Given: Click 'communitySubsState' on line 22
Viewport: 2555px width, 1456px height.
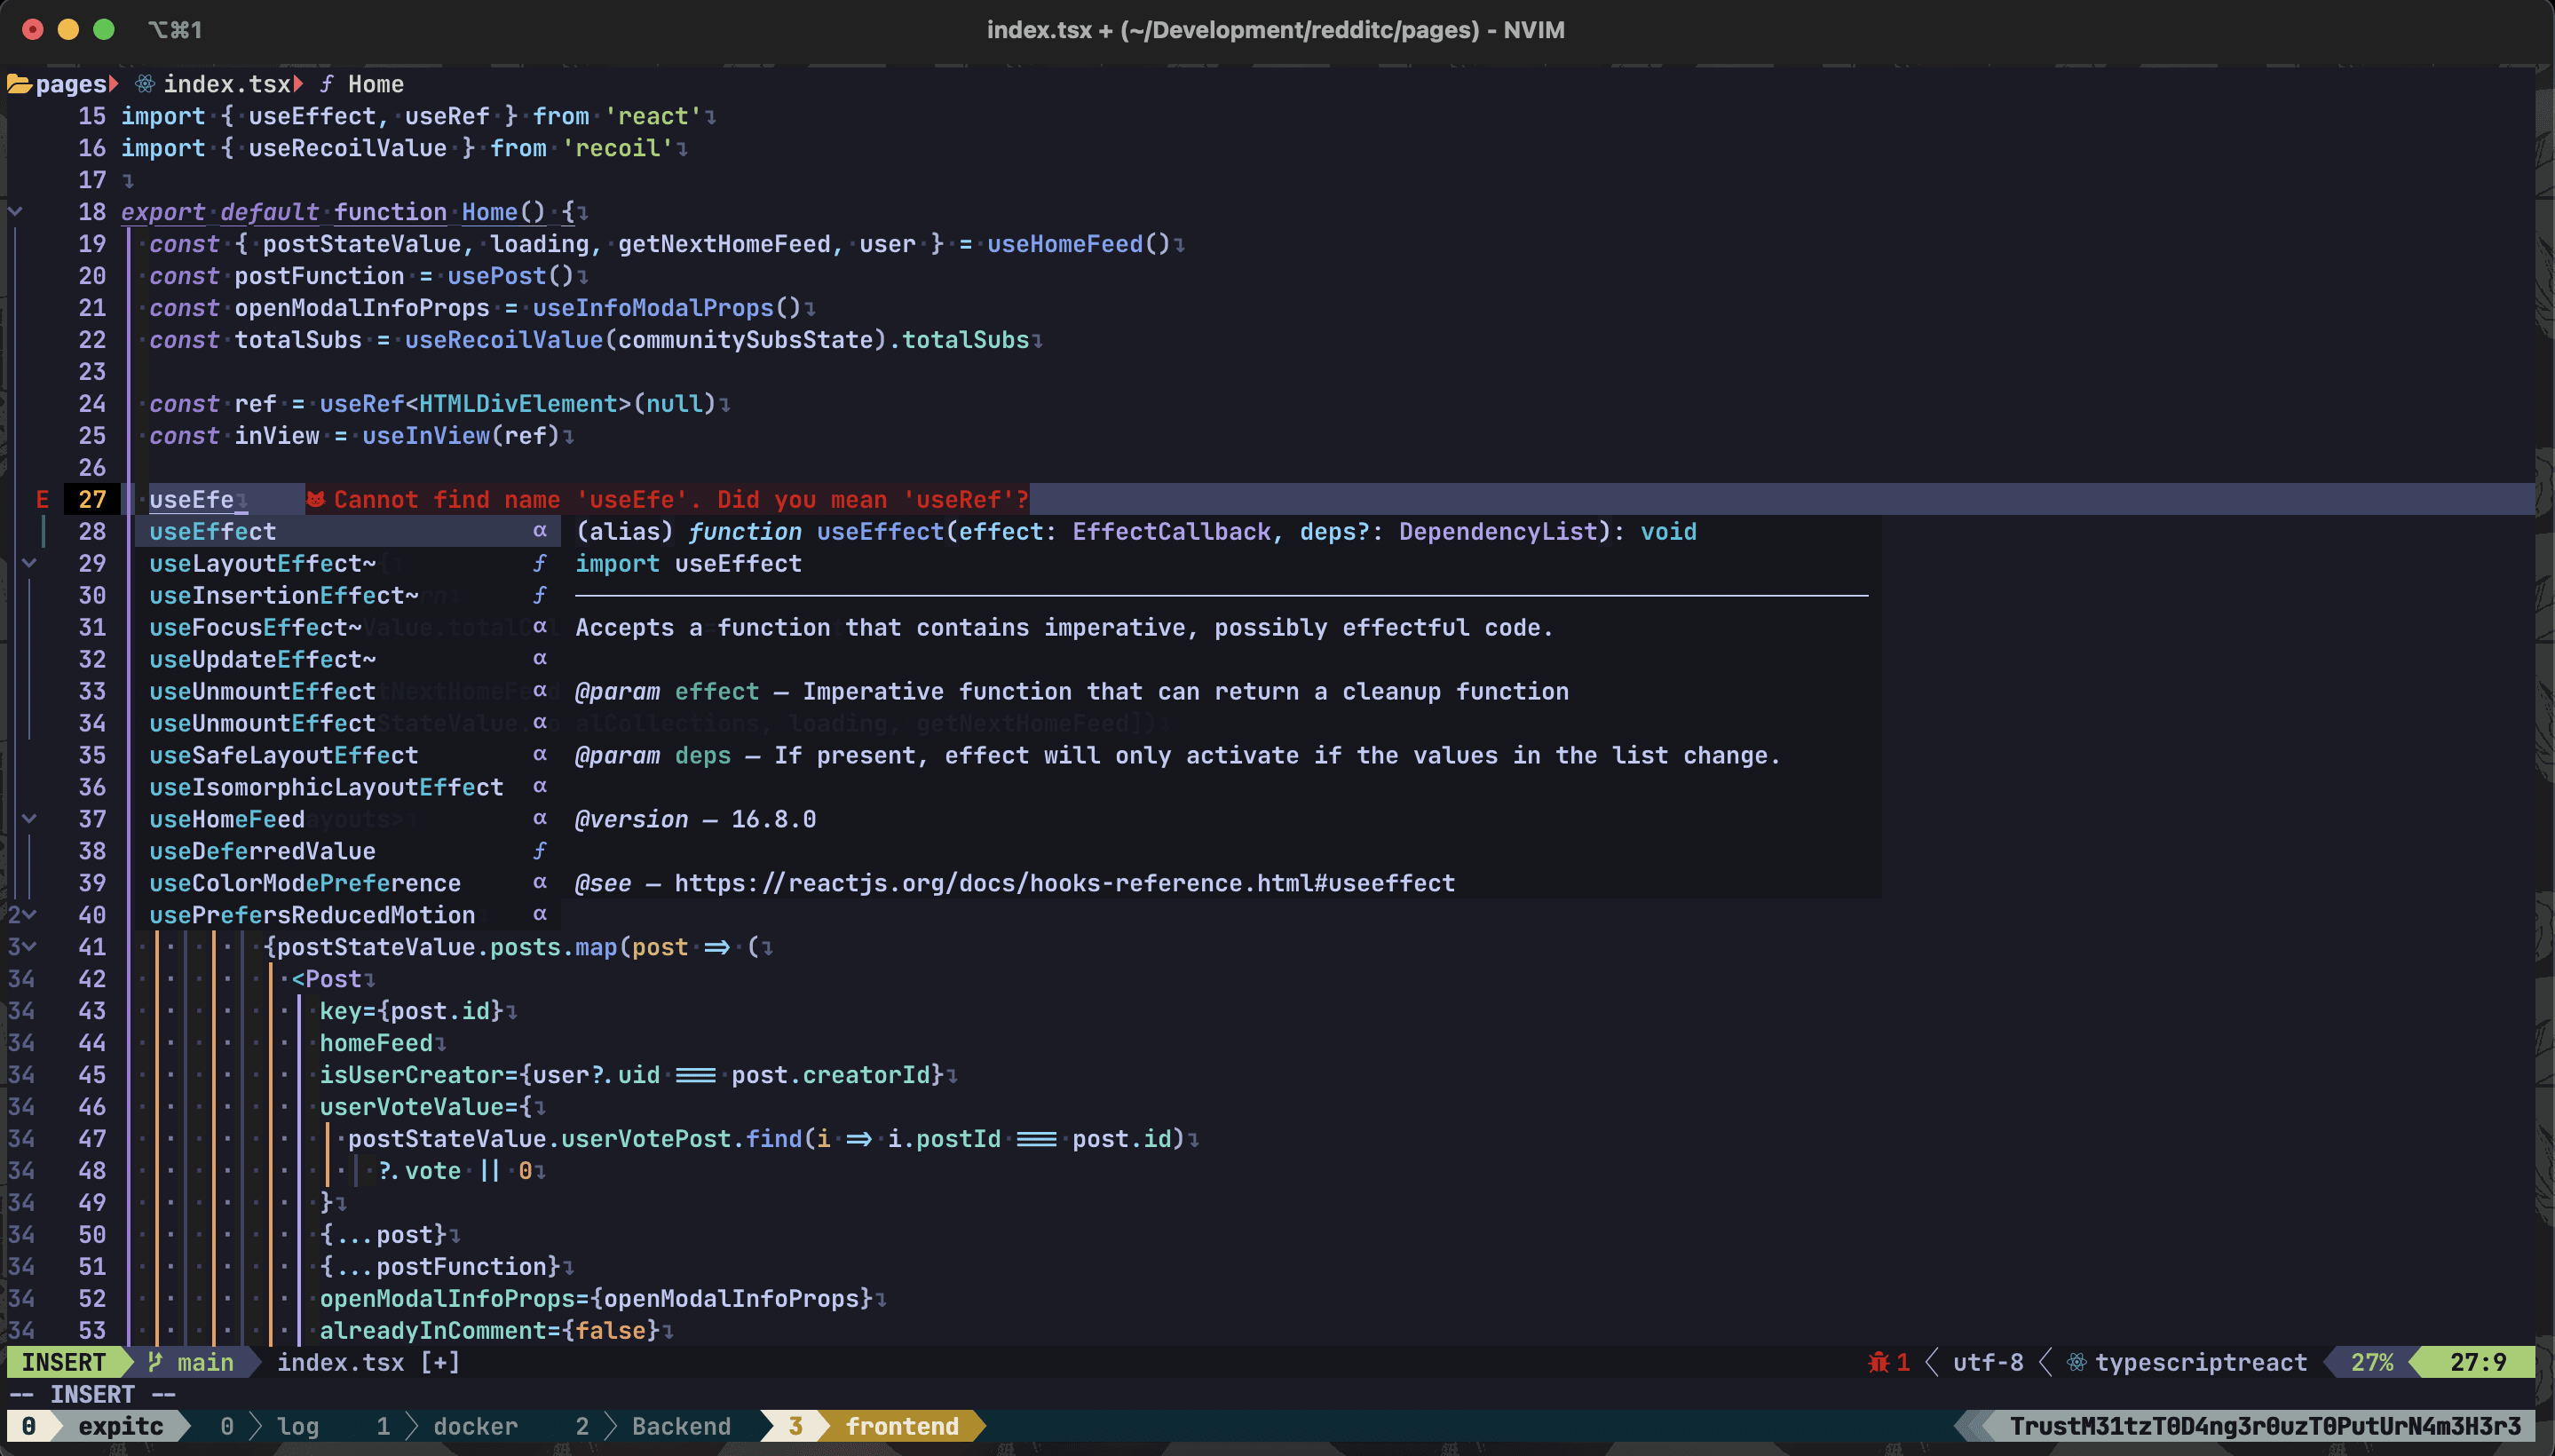Looking at the screenshot, I should [x=746, y=340].
